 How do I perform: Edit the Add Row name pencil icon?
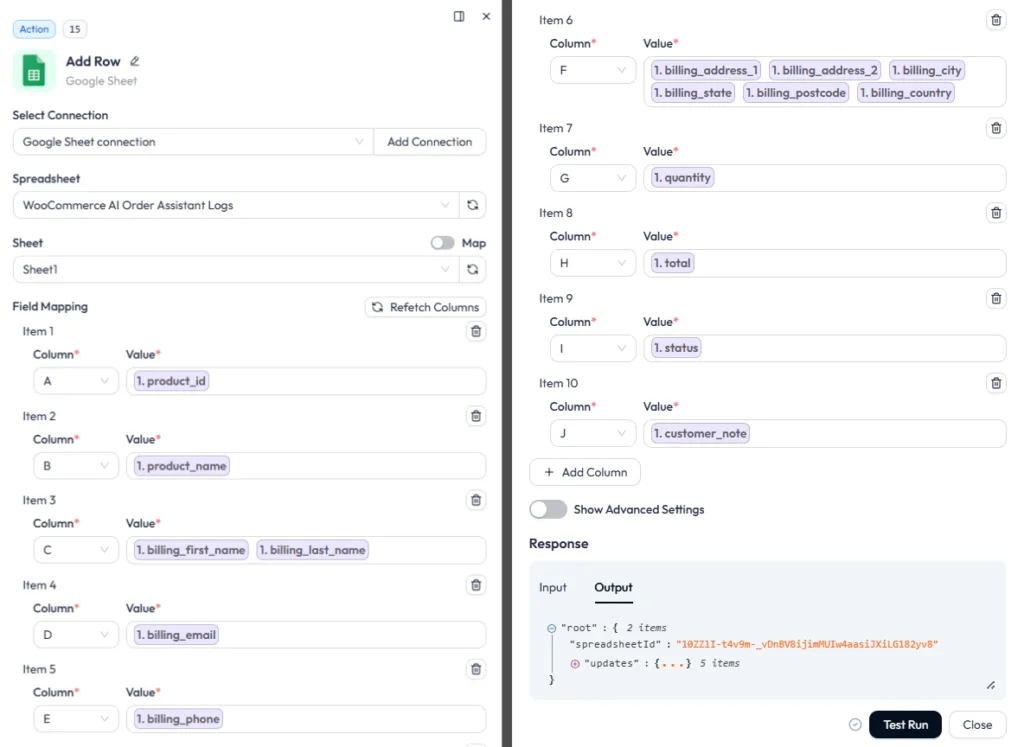(135, 61)
